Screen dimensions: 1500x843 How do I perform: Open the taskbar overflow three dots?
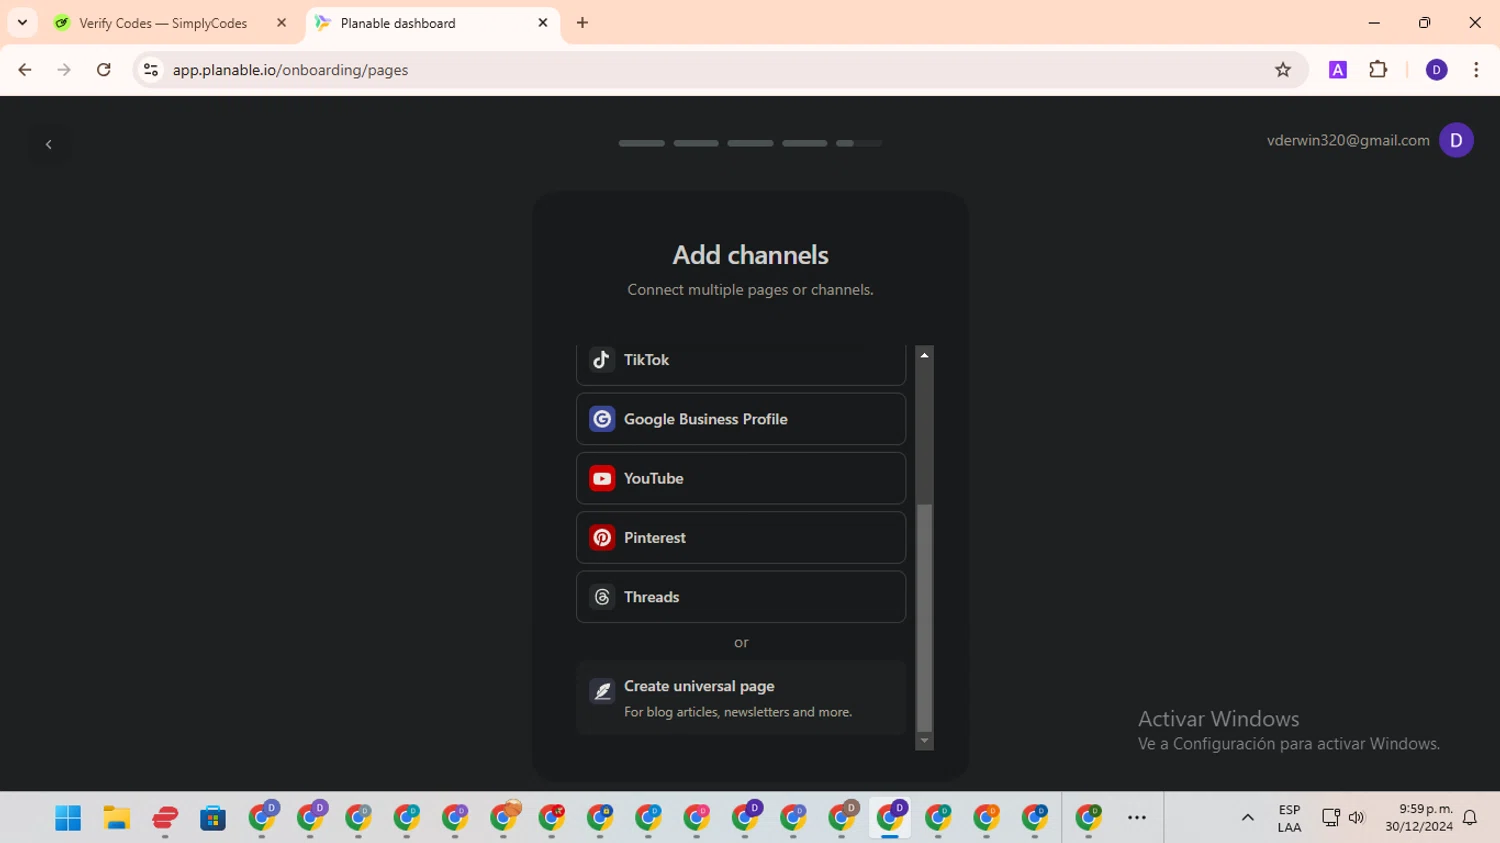(x=1137, y=818)
